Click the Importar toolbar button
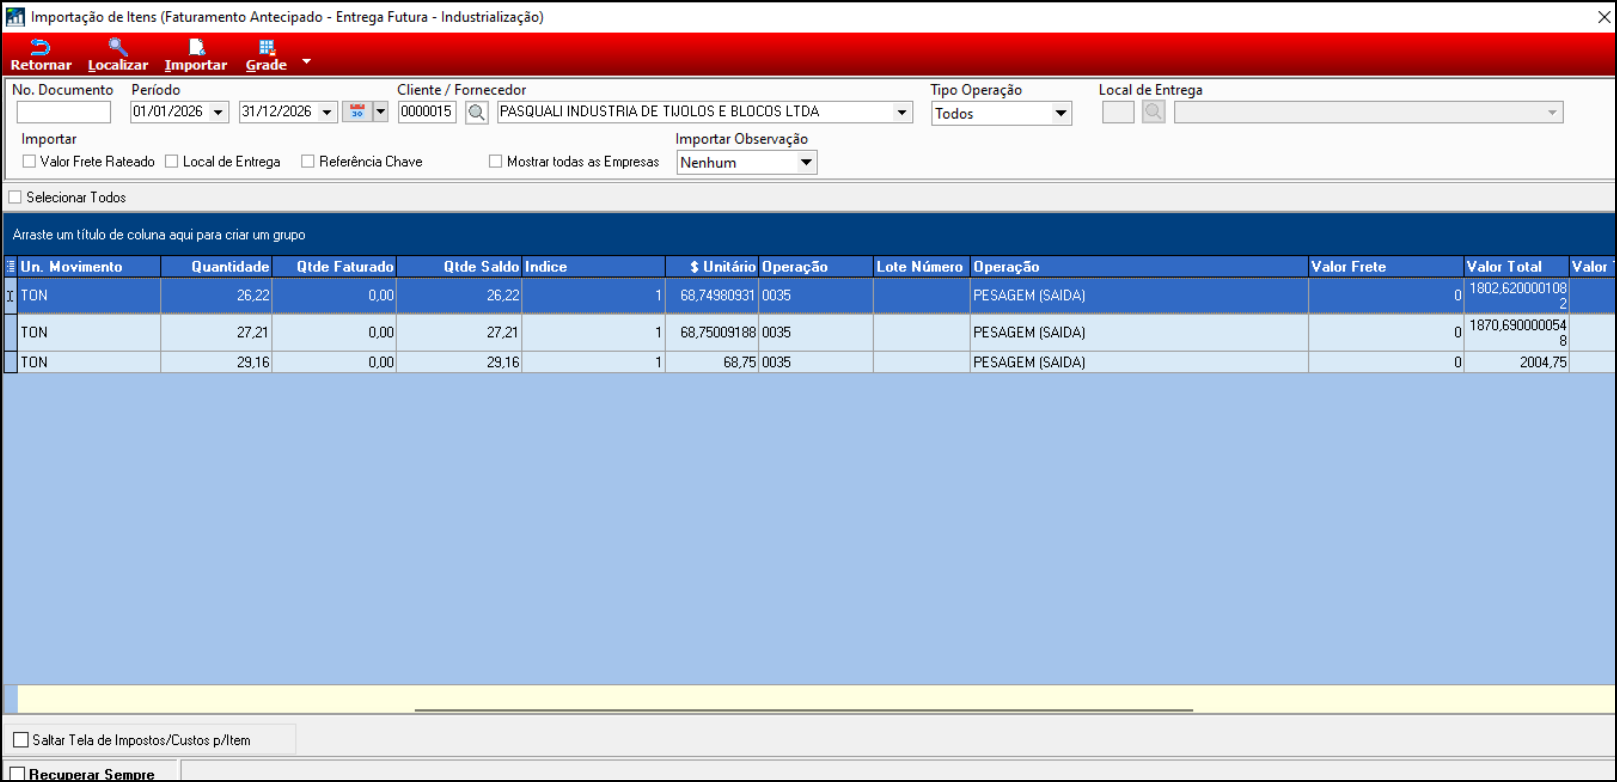Image resolution: width=1617 pixels, height=782 pixels. point(196,55)
